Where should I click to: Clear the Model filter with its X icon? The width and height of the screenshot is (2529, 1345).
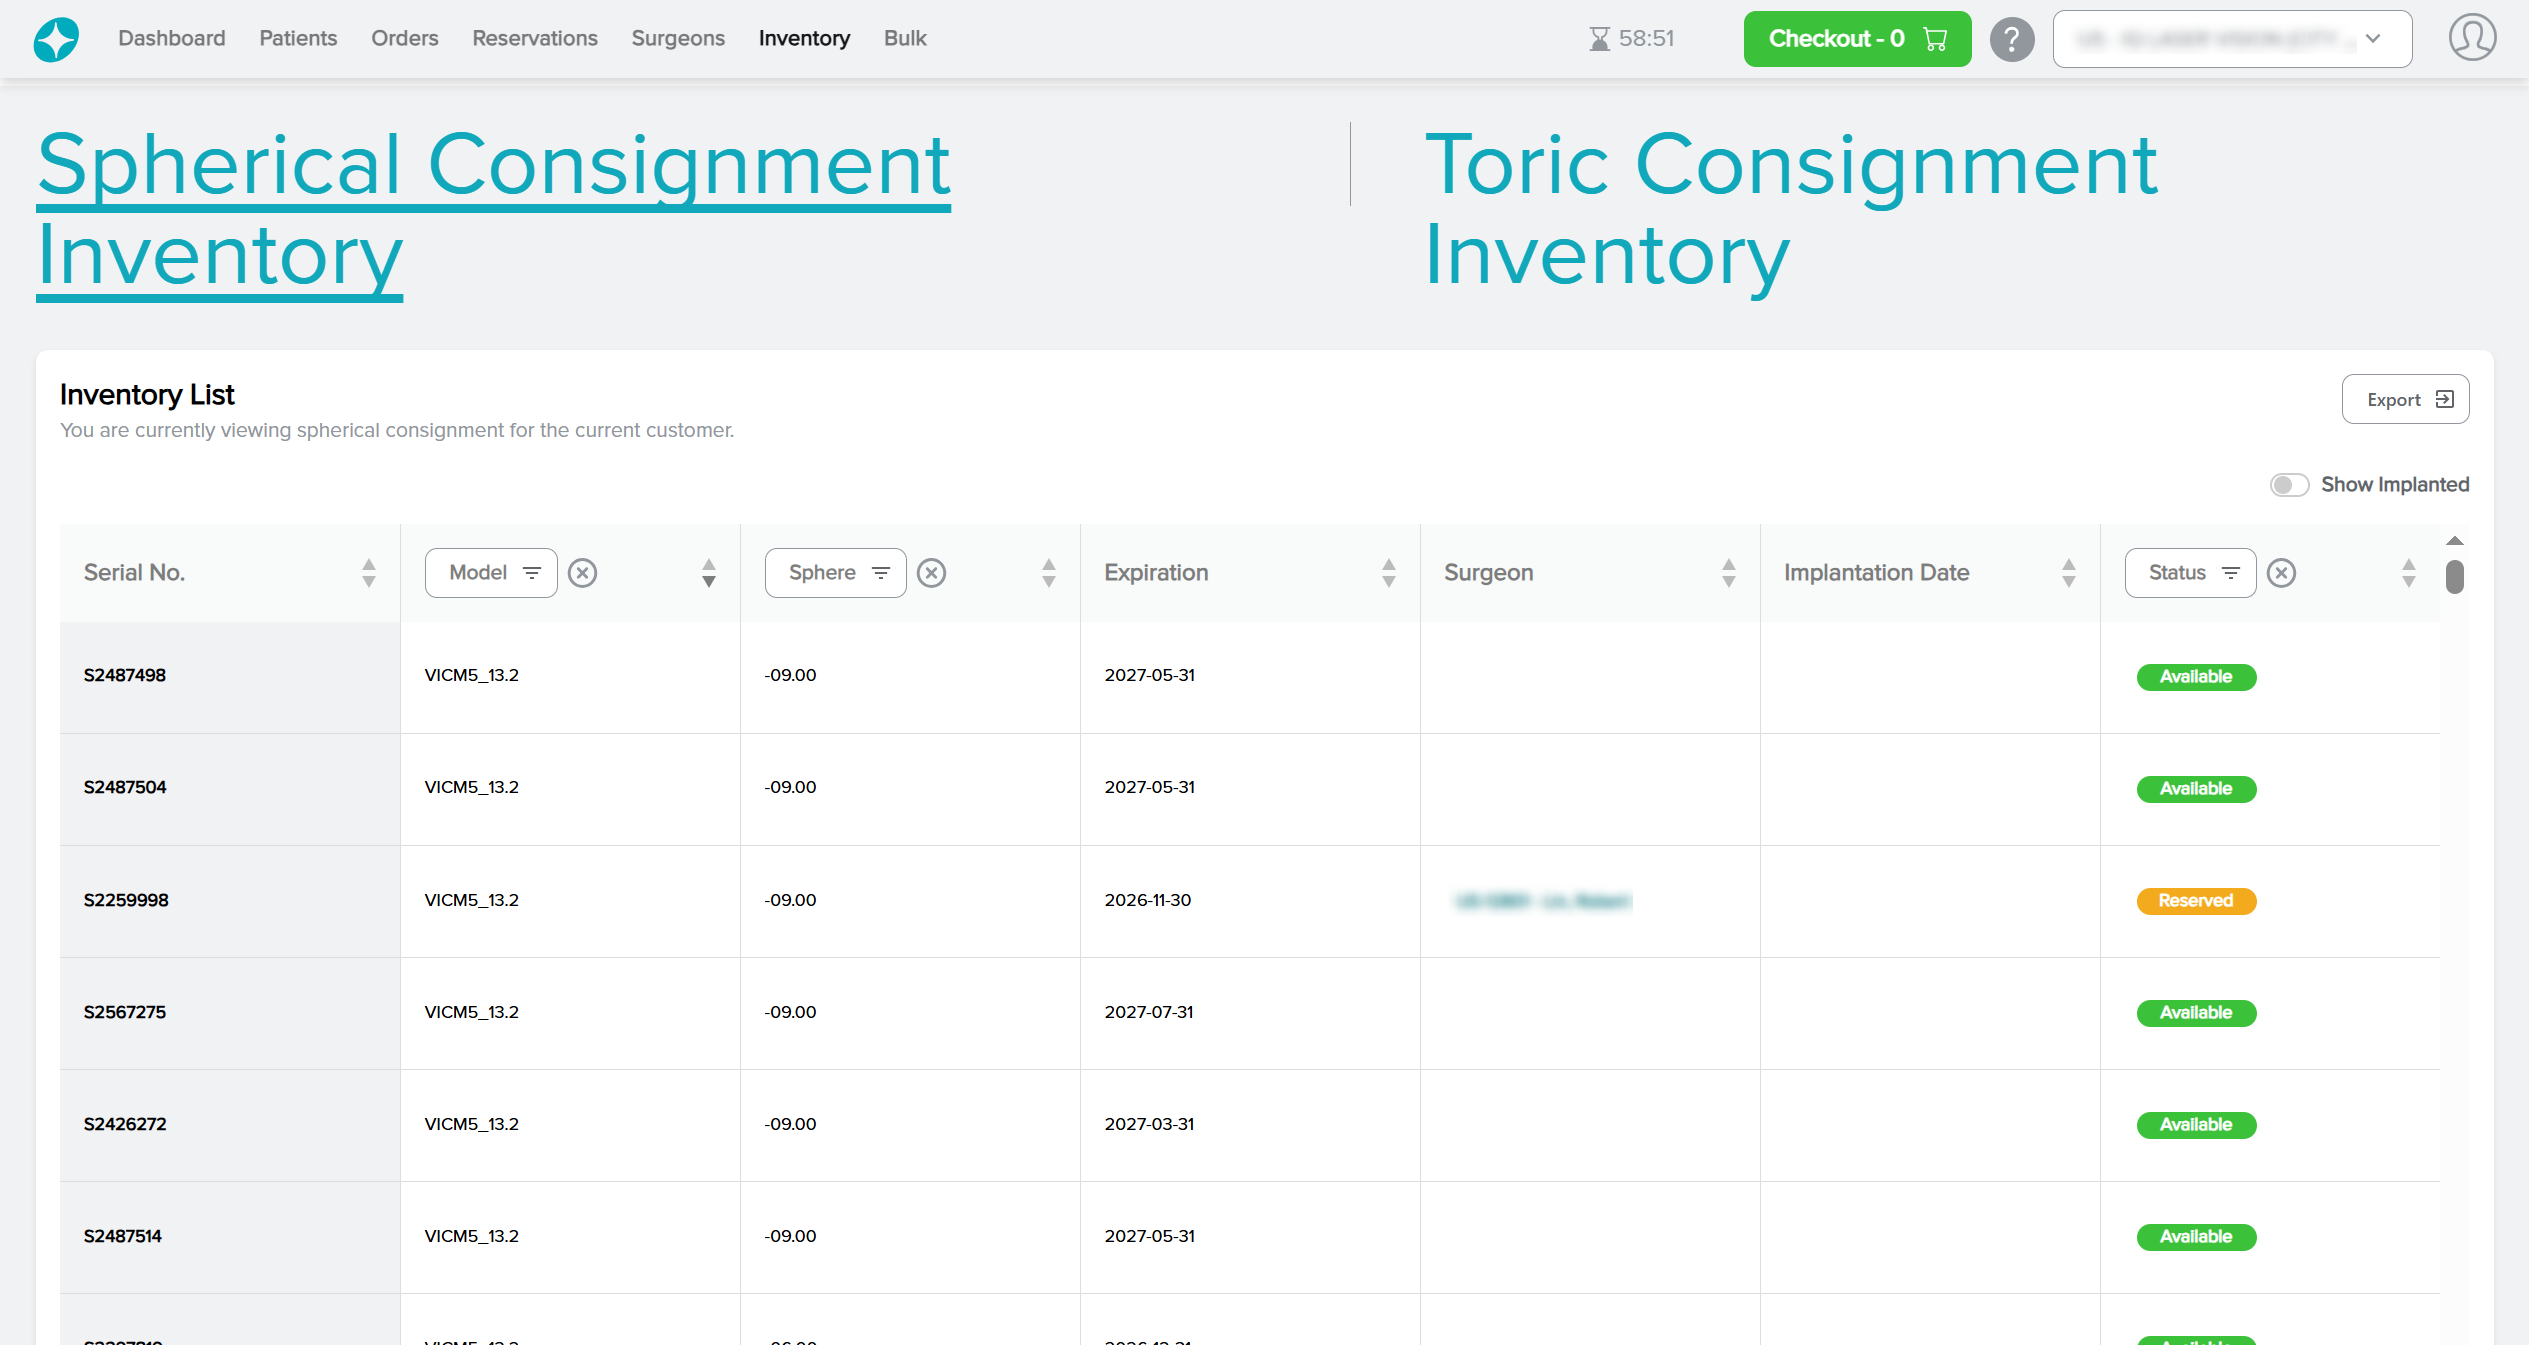(582, 573)
